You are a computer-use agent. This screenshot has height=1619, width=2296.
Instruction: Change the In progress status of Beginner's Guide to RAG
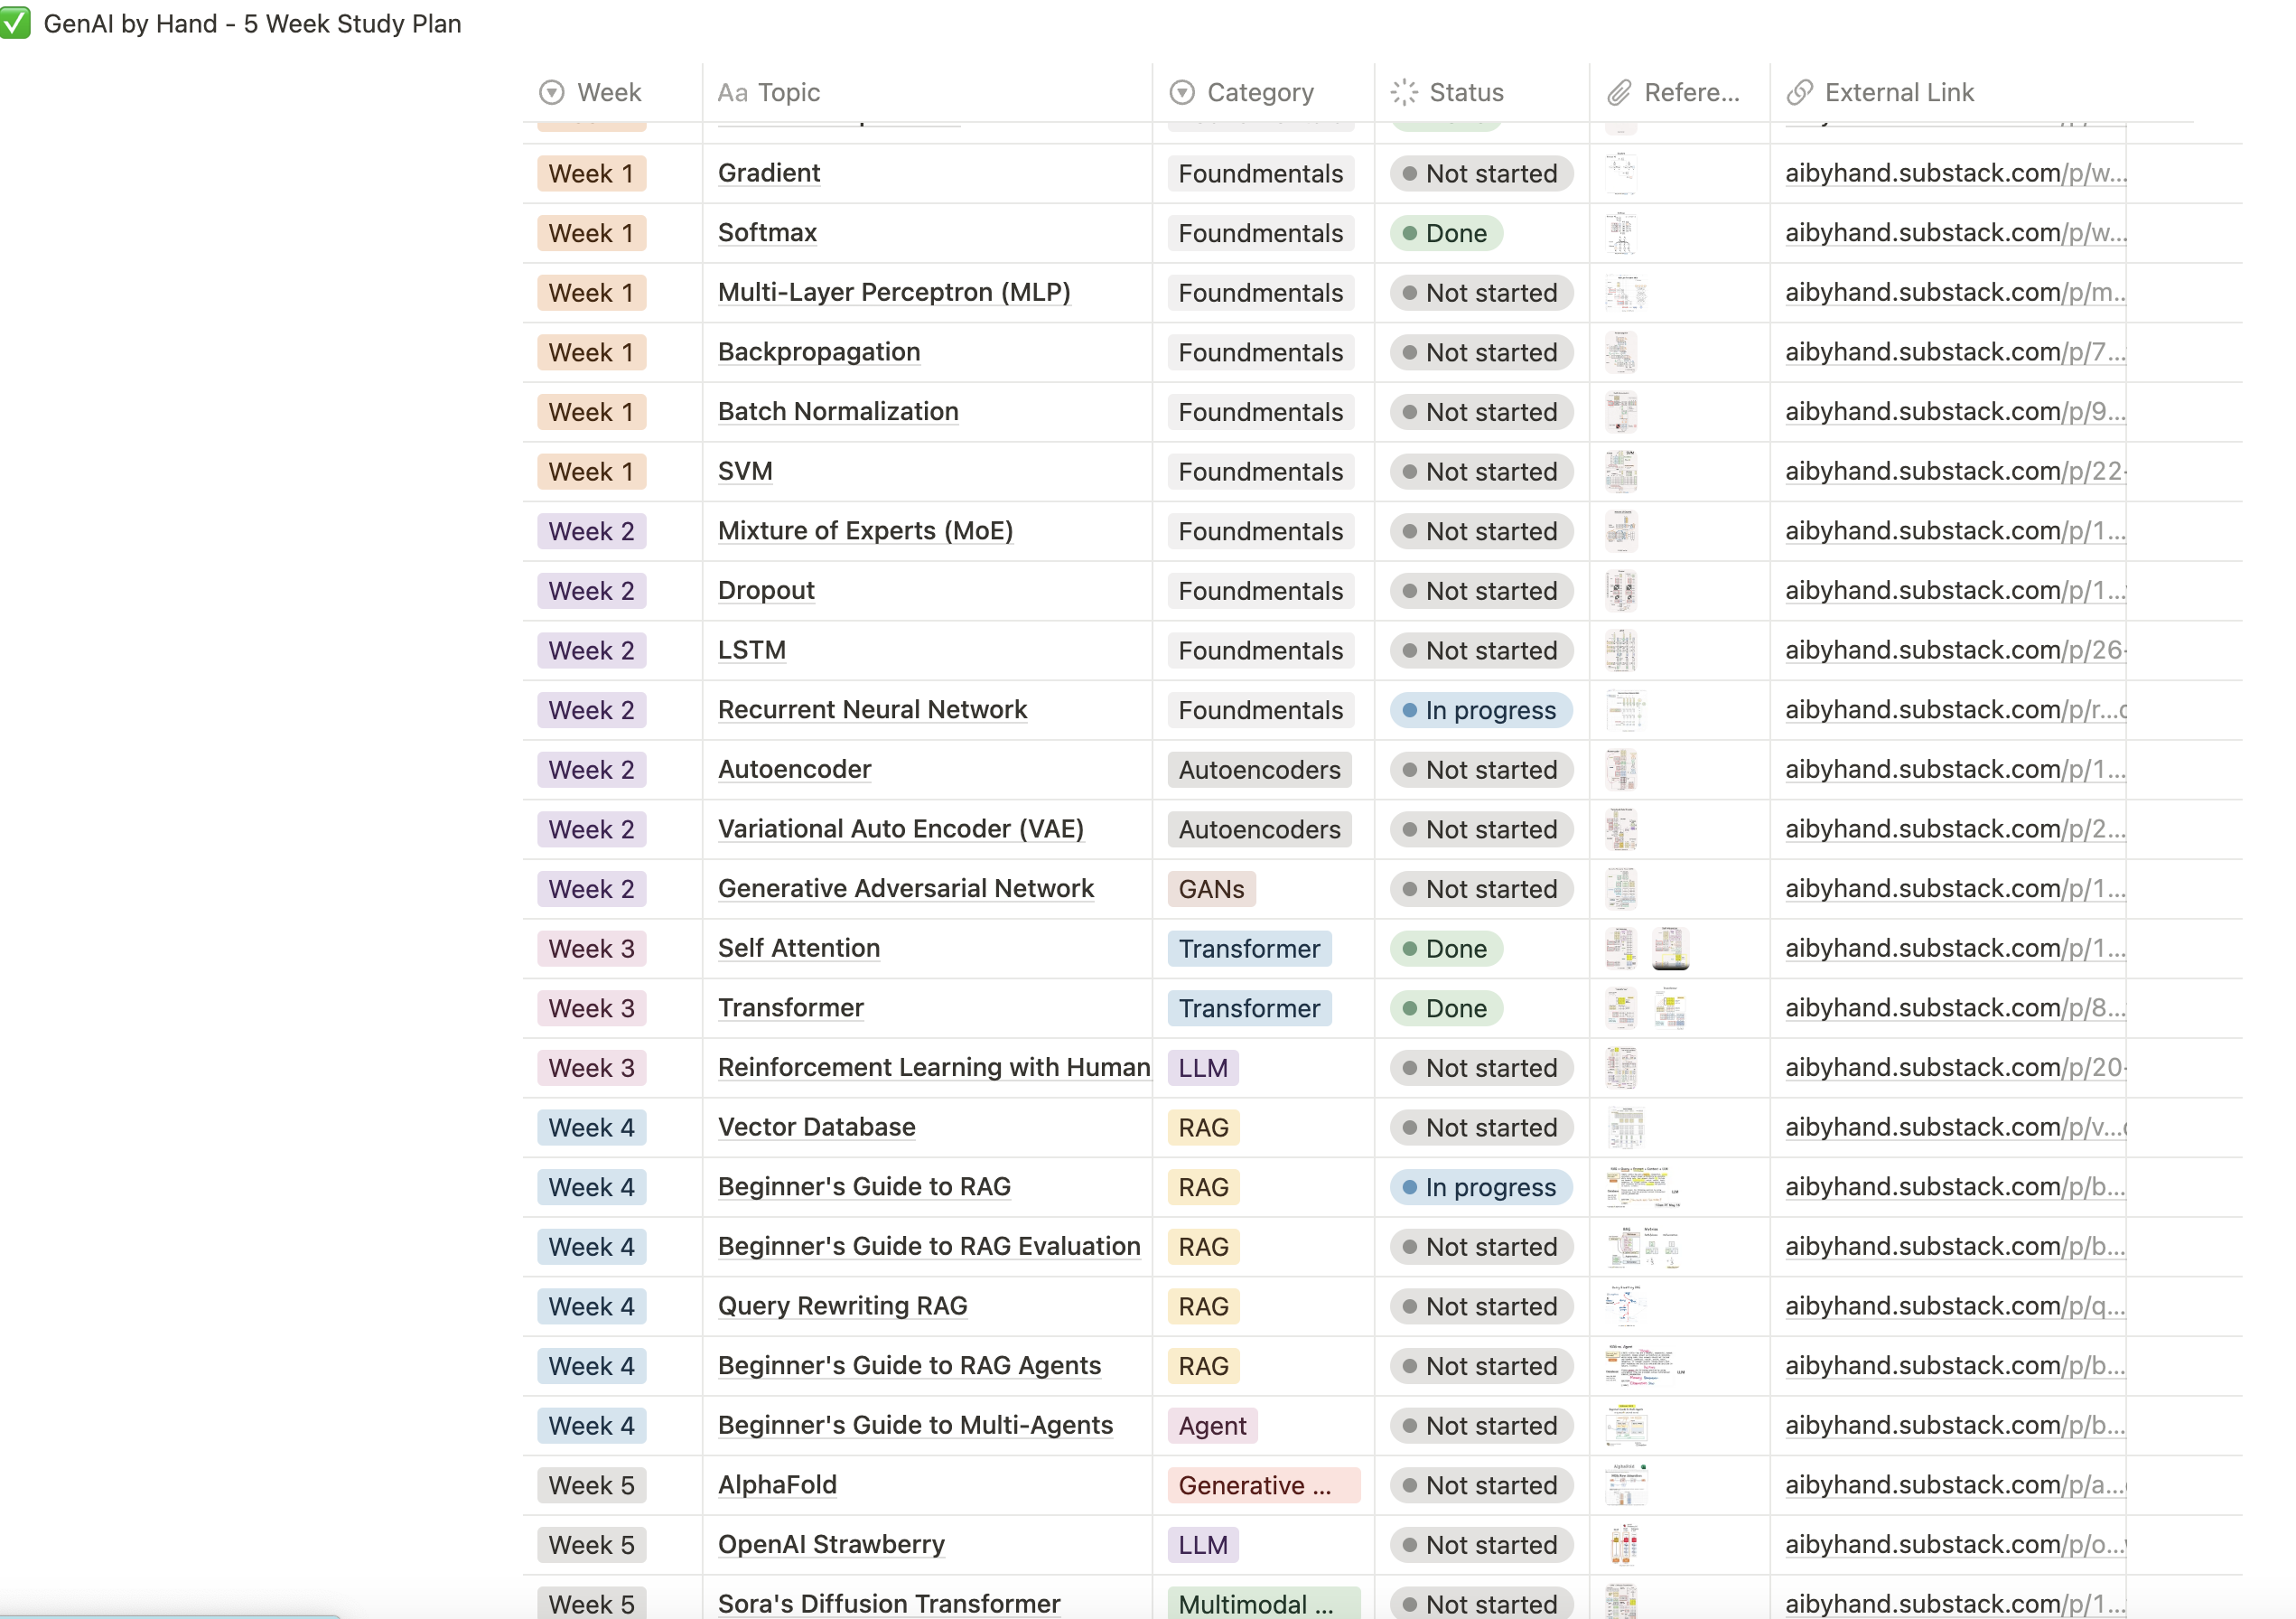(1480, 1187)
